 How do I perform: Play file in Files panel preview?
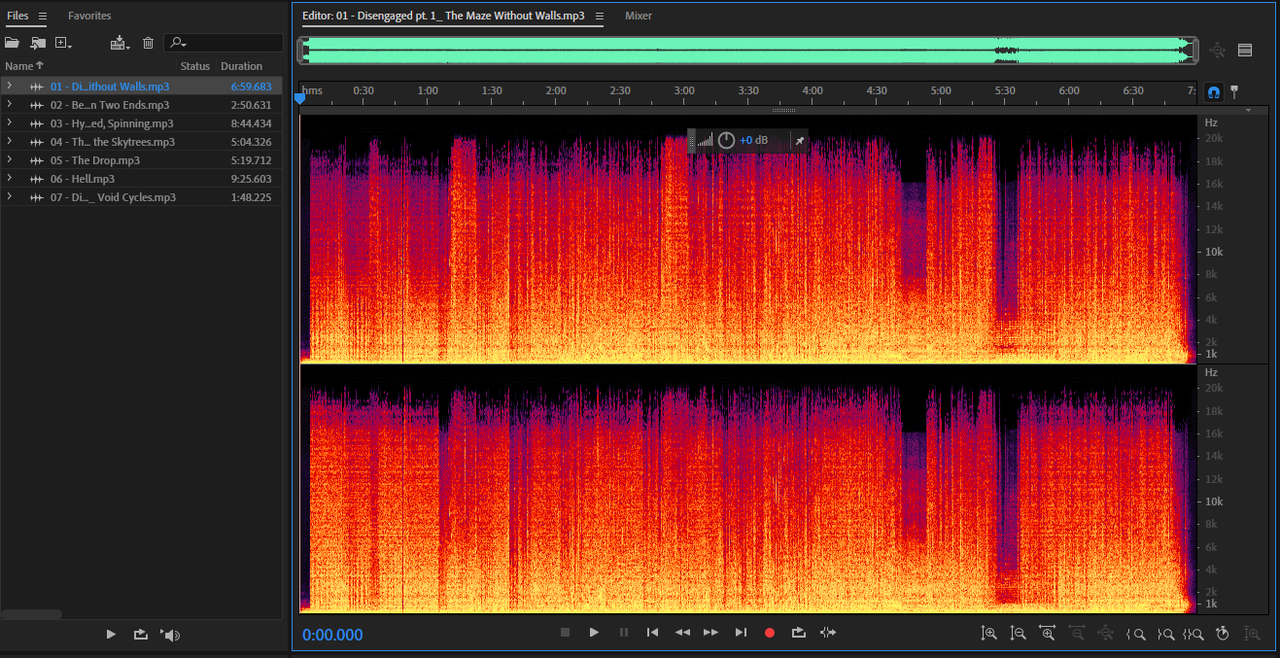111,634
